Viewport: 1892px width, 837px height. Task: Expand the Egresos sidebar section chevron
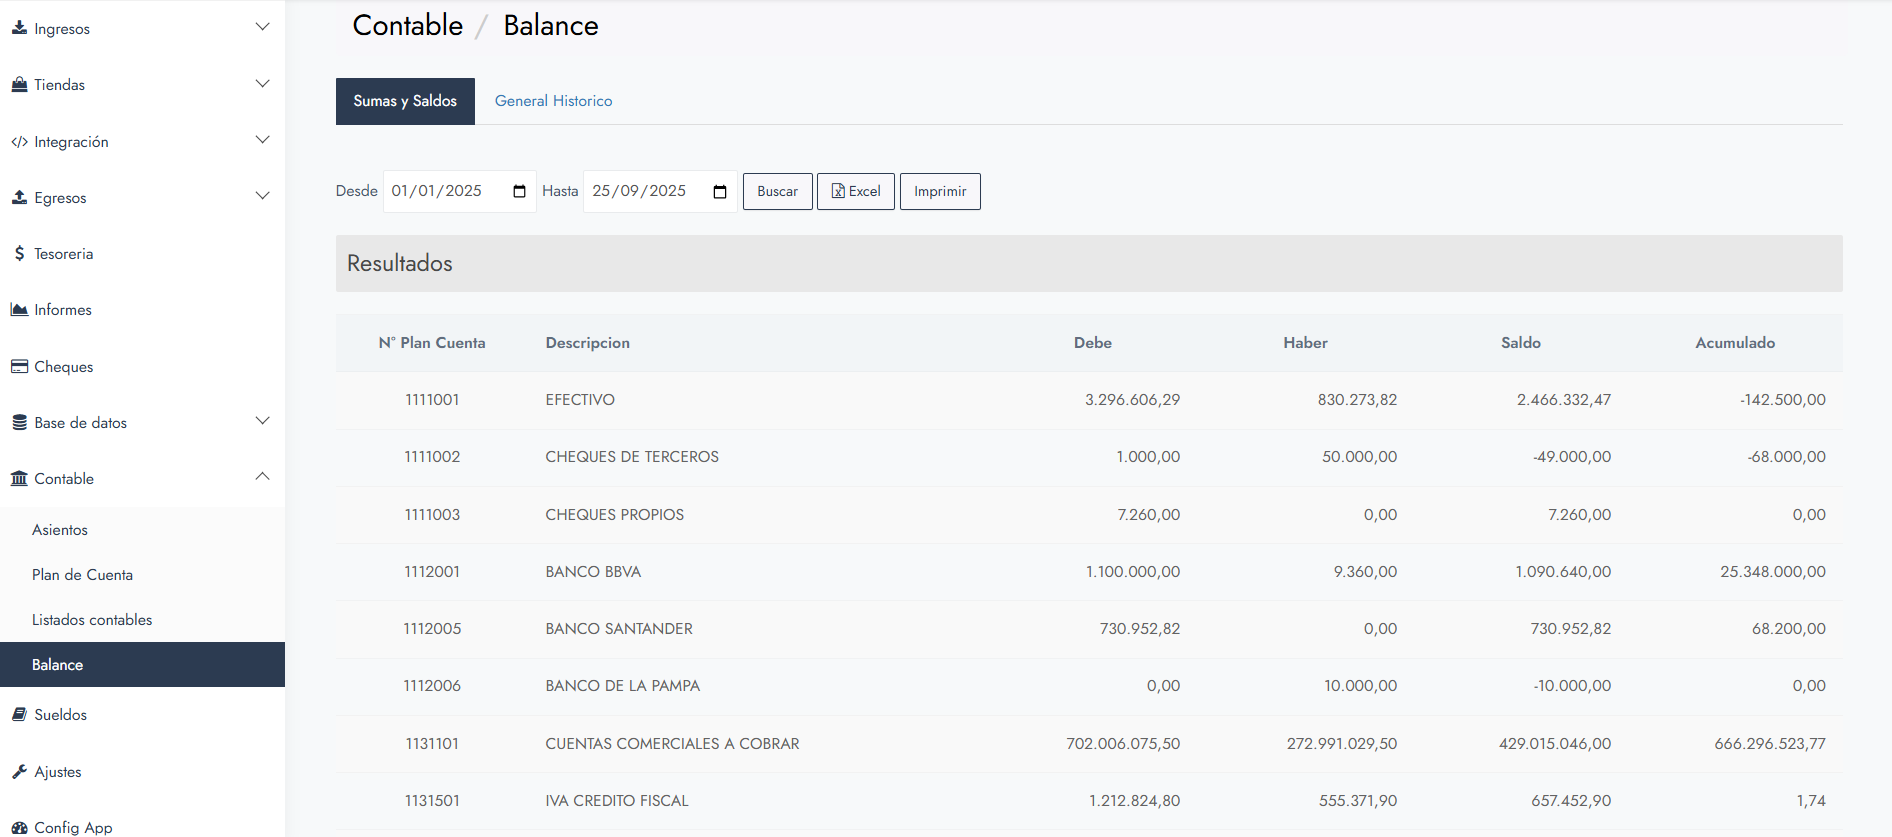pos(262,196)
